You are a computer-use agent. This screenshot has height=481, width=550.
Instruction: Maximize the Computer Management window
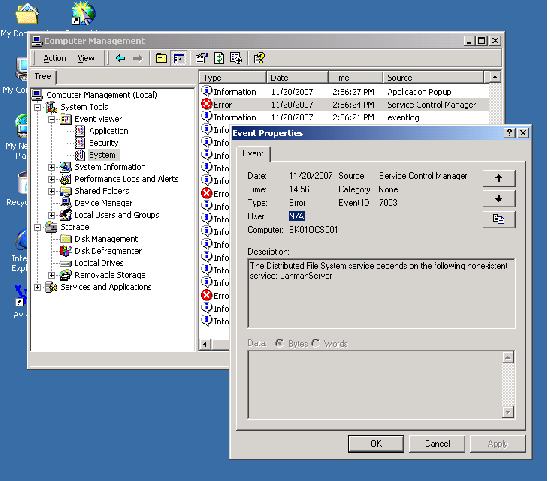[482, 41]
